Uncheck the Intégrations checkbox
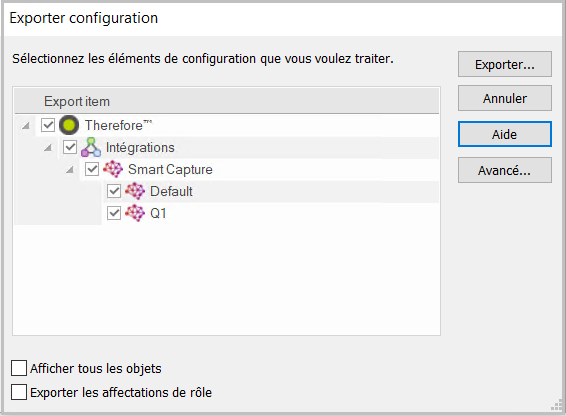 70,147
